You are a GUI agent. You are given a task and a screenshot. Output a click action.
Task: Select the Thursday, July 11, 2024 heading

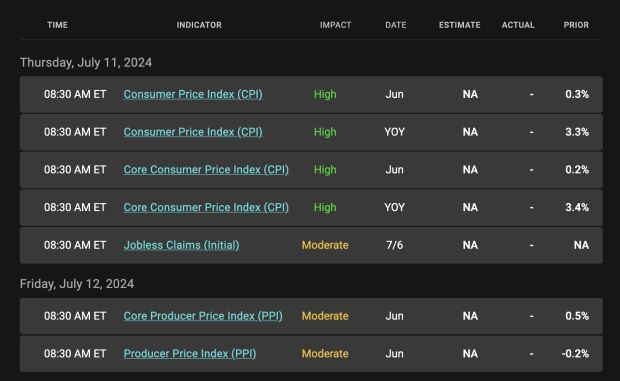coord(86,62)
